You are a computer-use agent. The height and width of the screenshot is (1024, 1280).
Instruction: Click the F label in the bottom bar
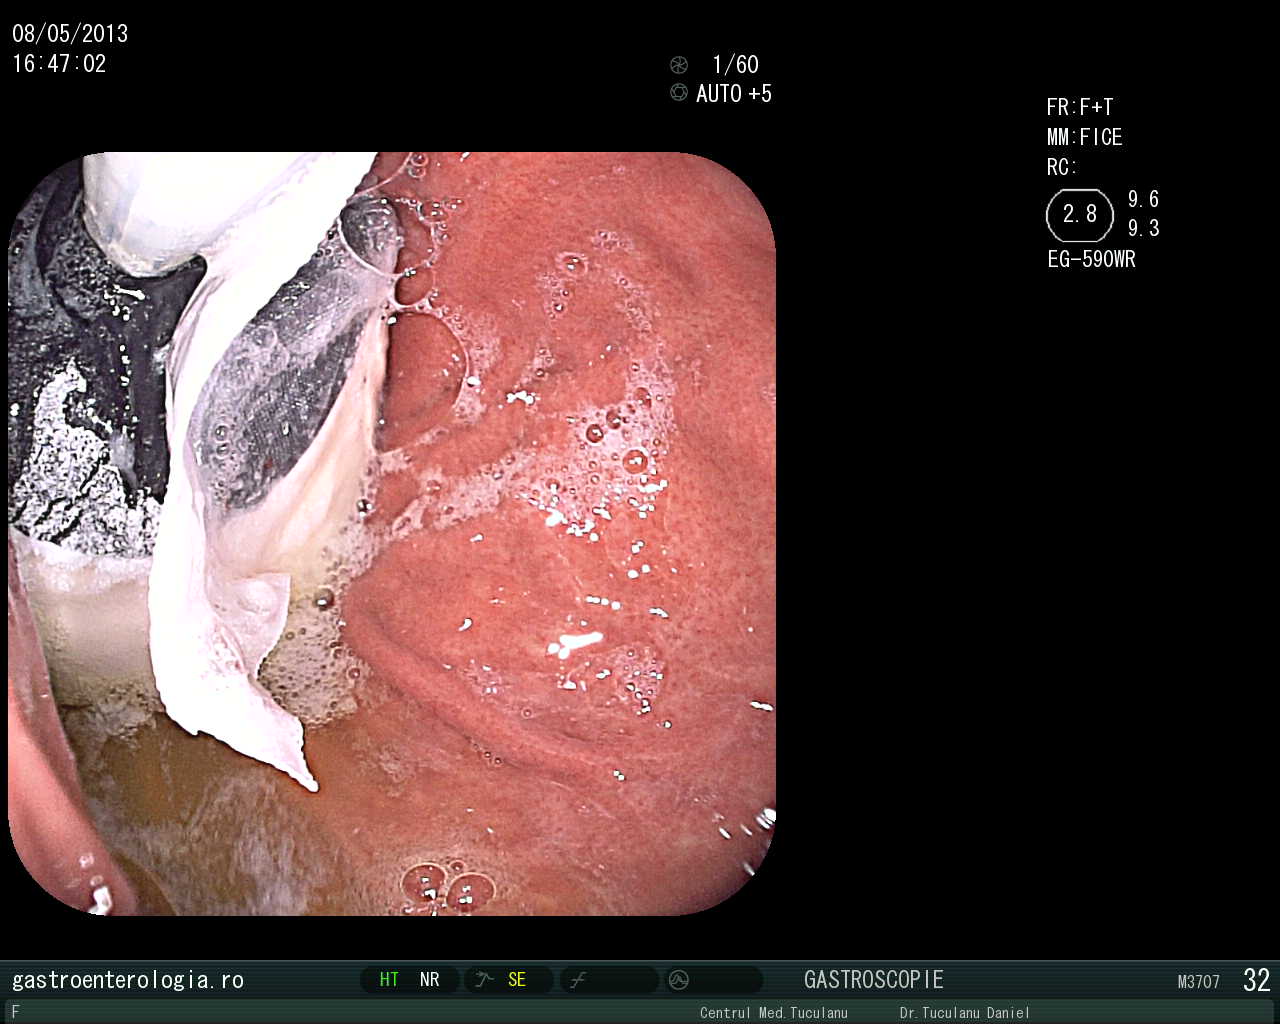click(x=16, y=1012)
